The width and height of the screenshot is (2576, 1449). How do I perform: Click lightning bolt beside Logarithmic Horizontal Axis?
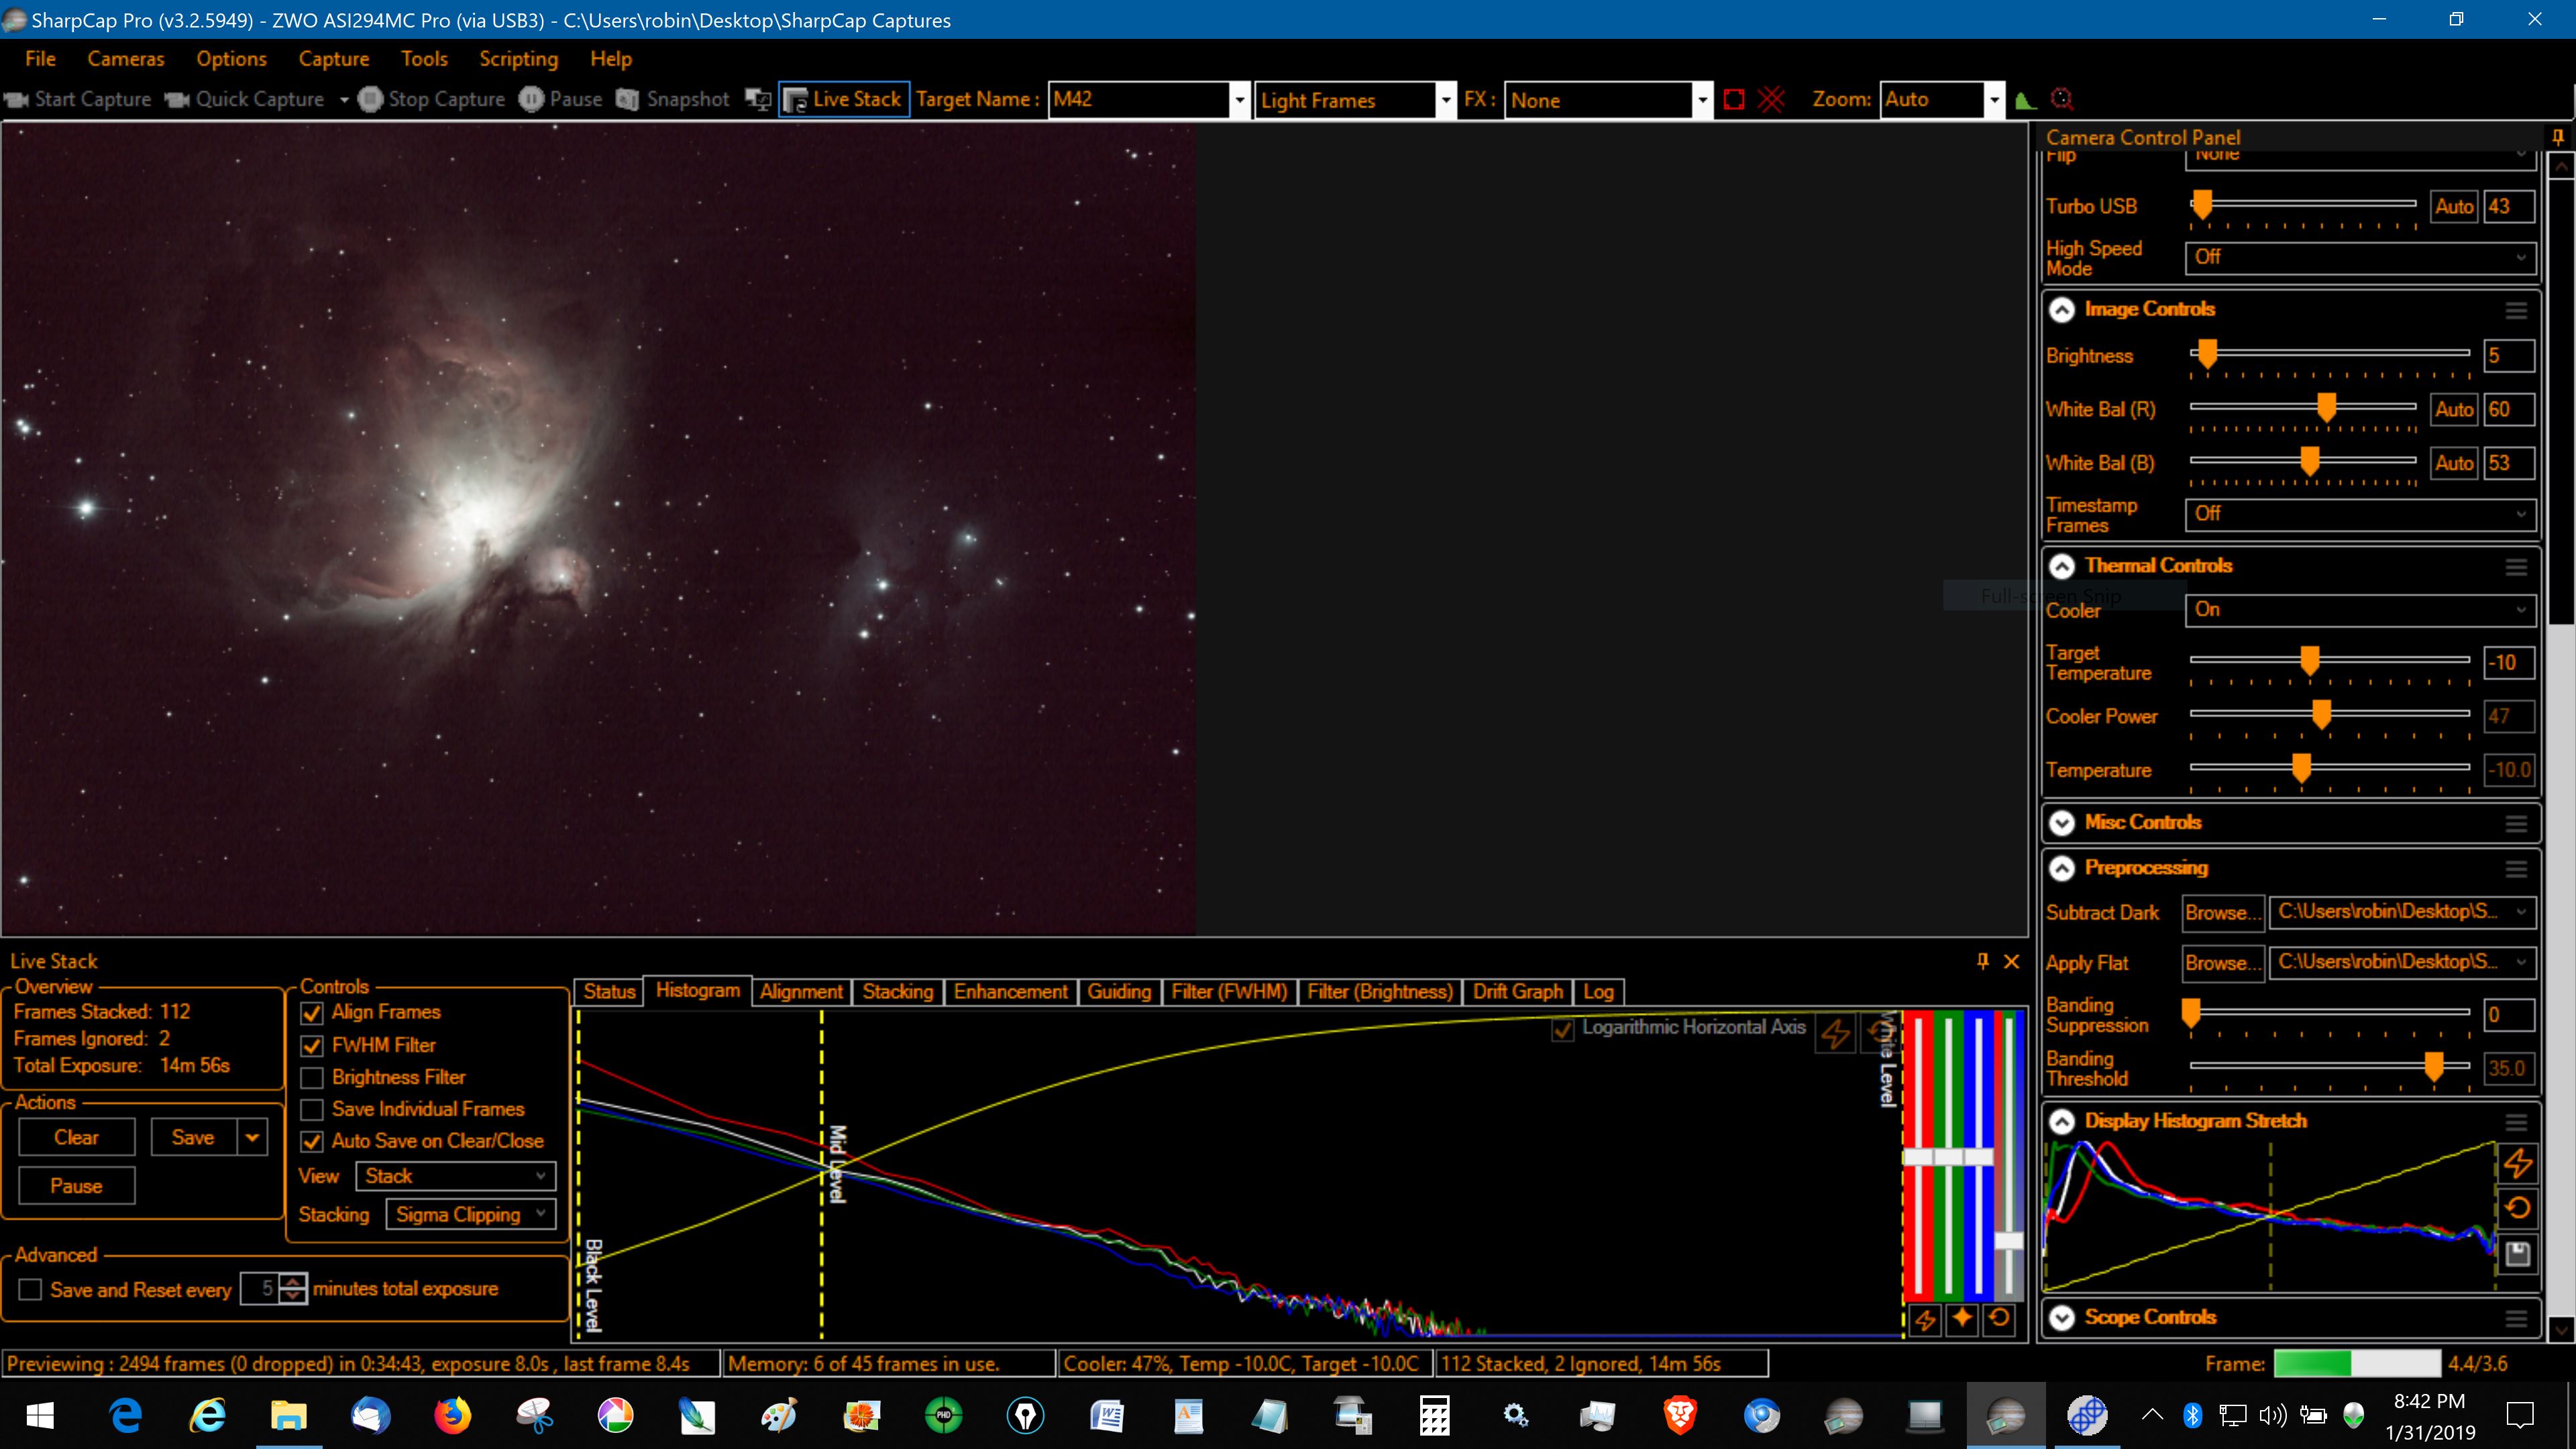1835,1033
